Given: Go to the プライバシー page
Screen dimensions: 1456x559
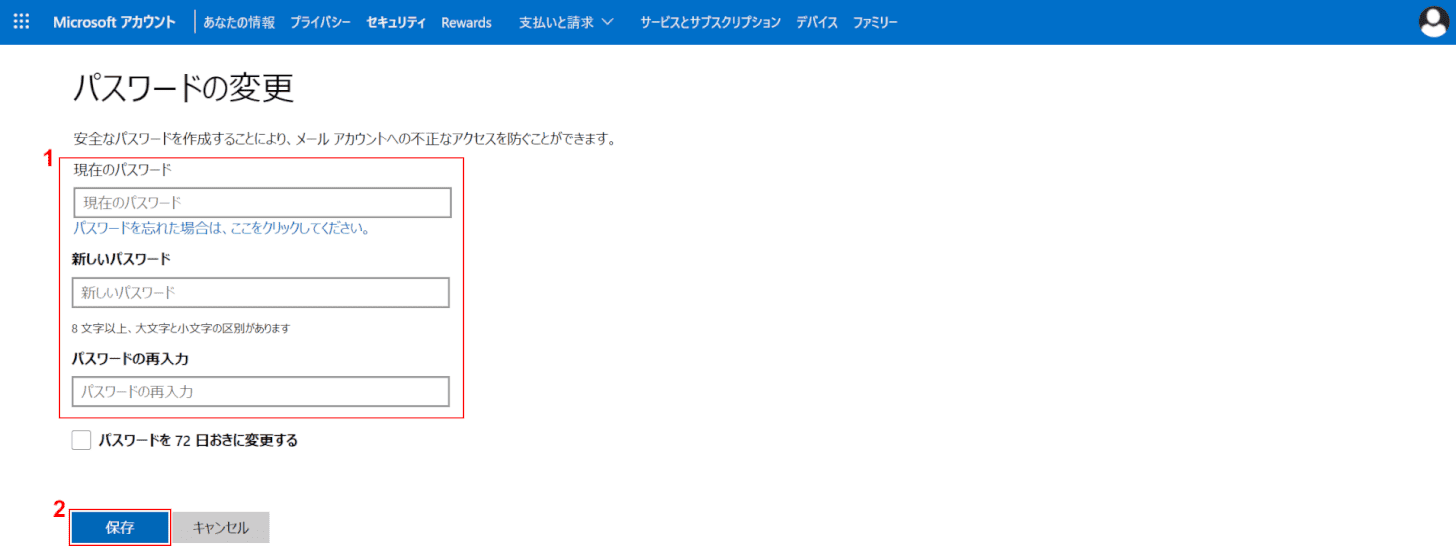Looking at the screenshot, I should tap(320, 22).
